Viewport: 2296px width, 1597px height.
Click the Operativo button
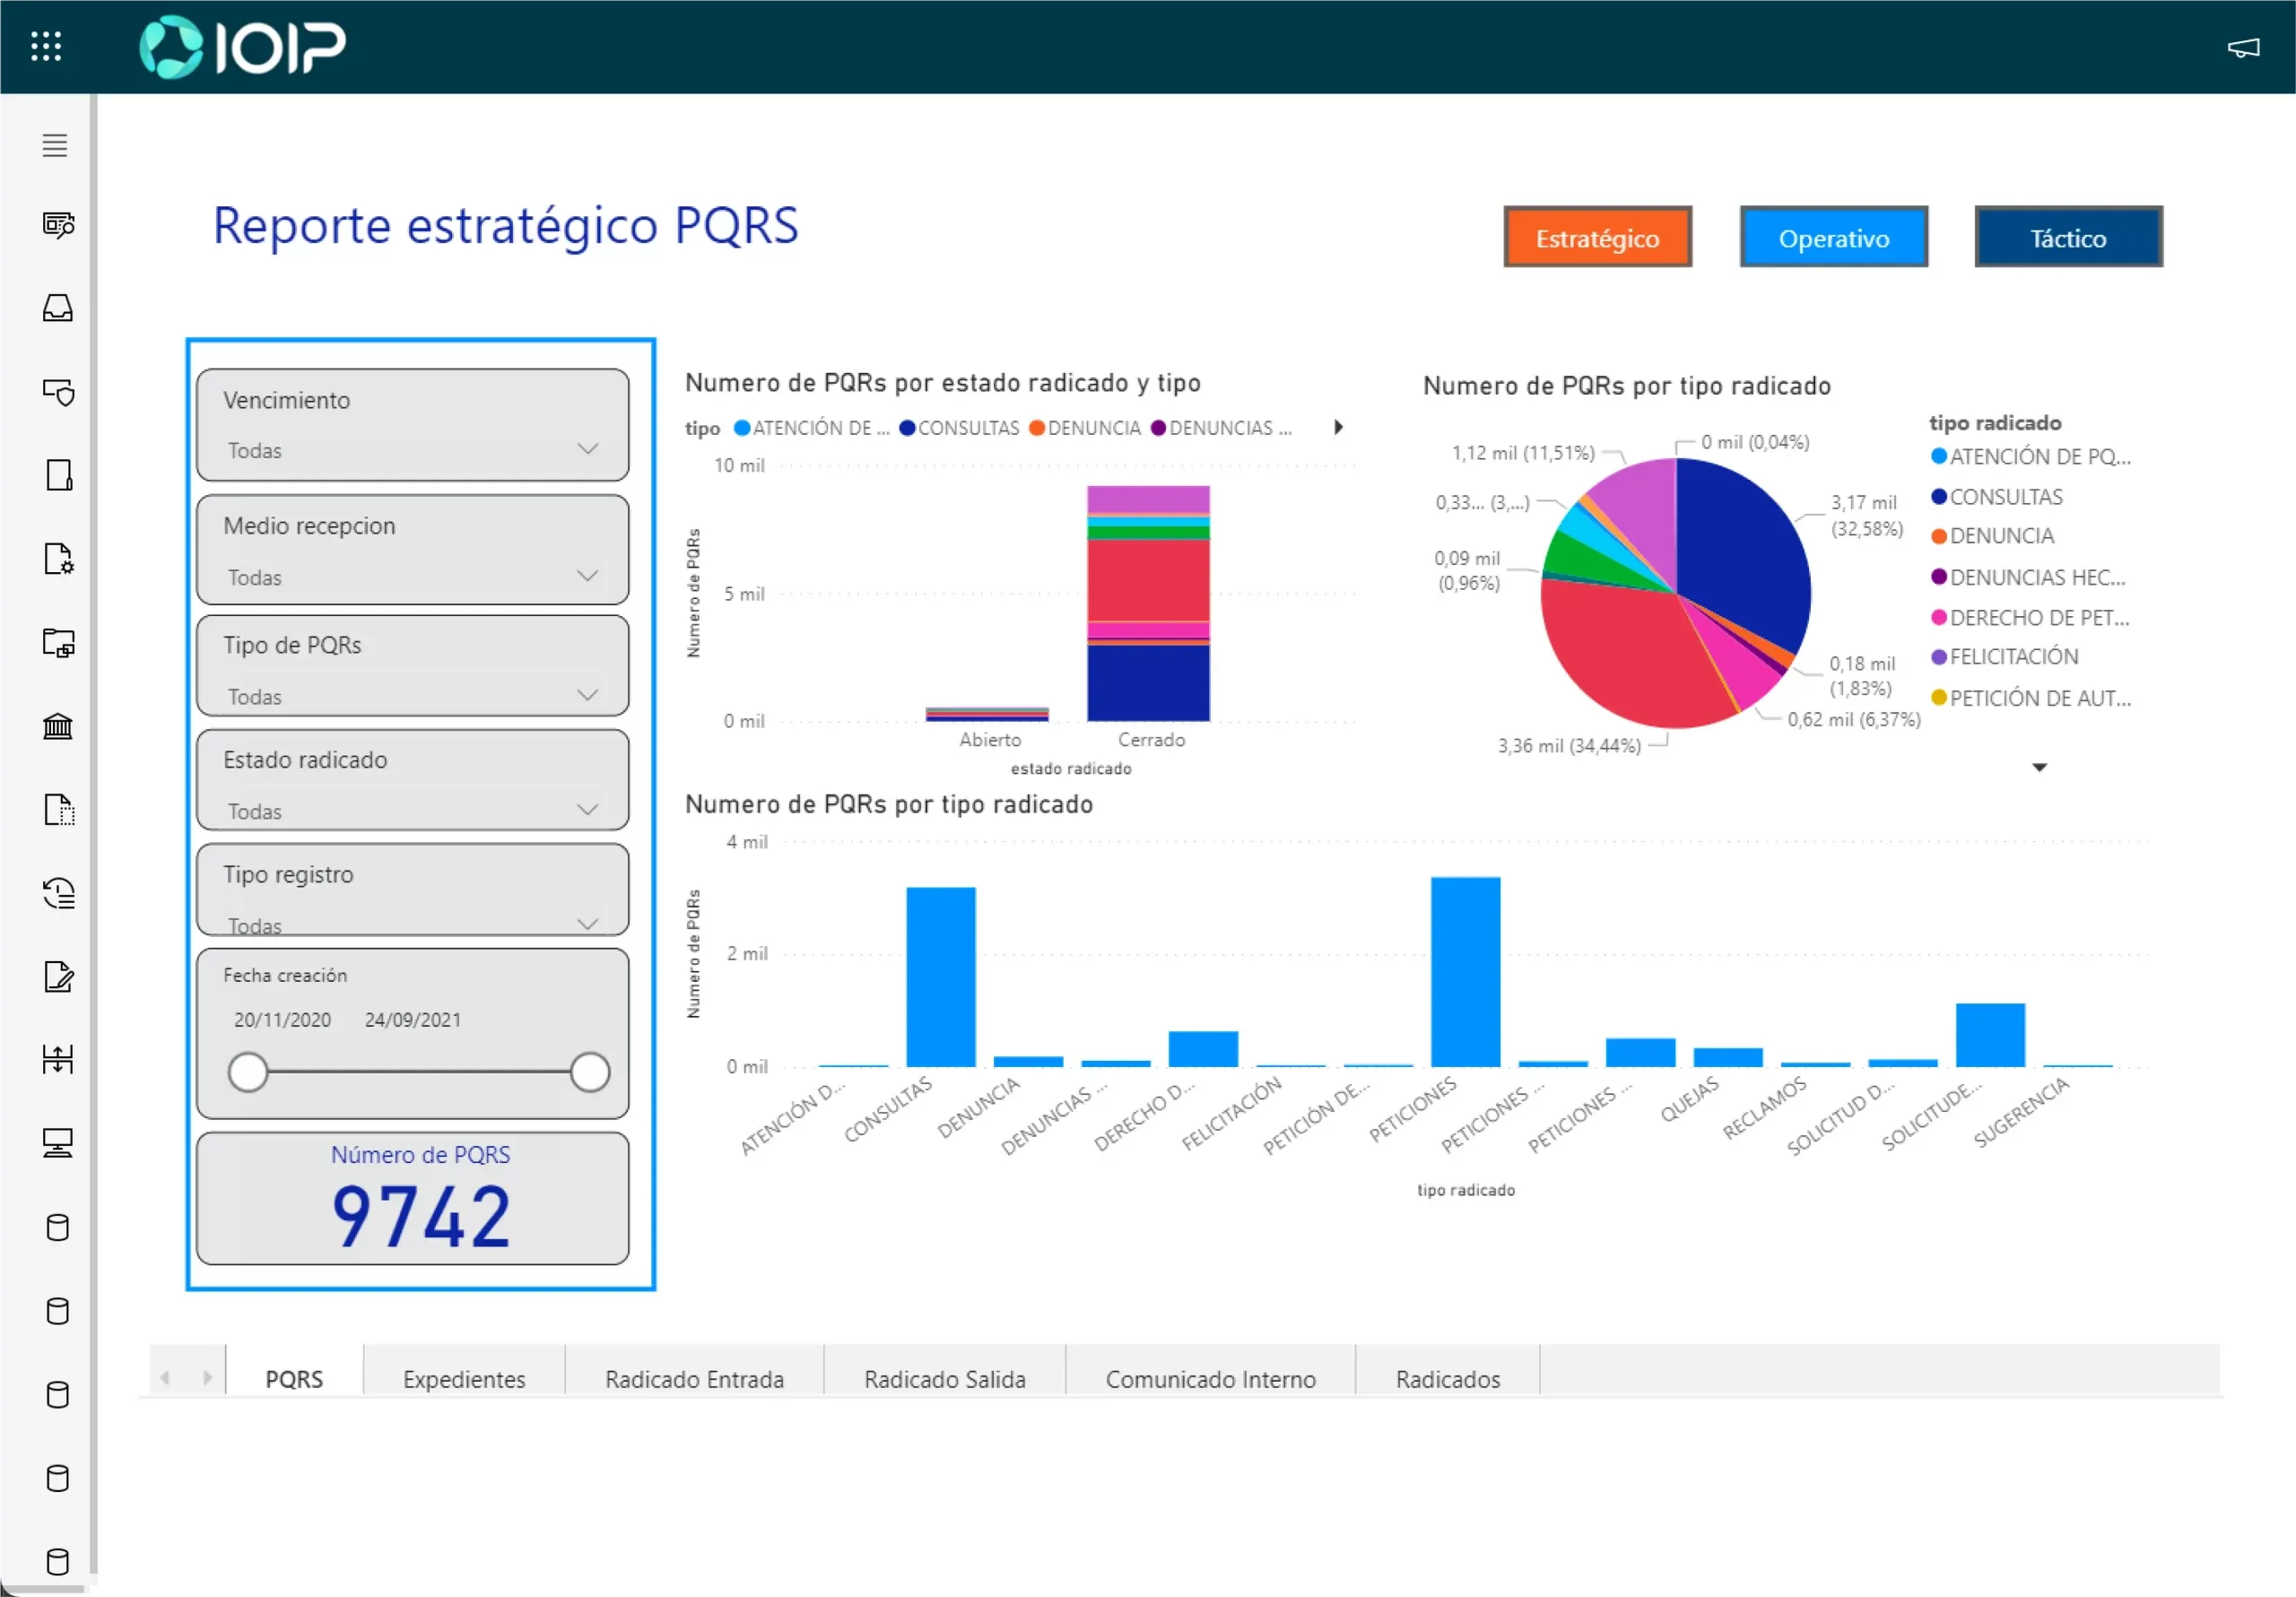(1833, 238)
